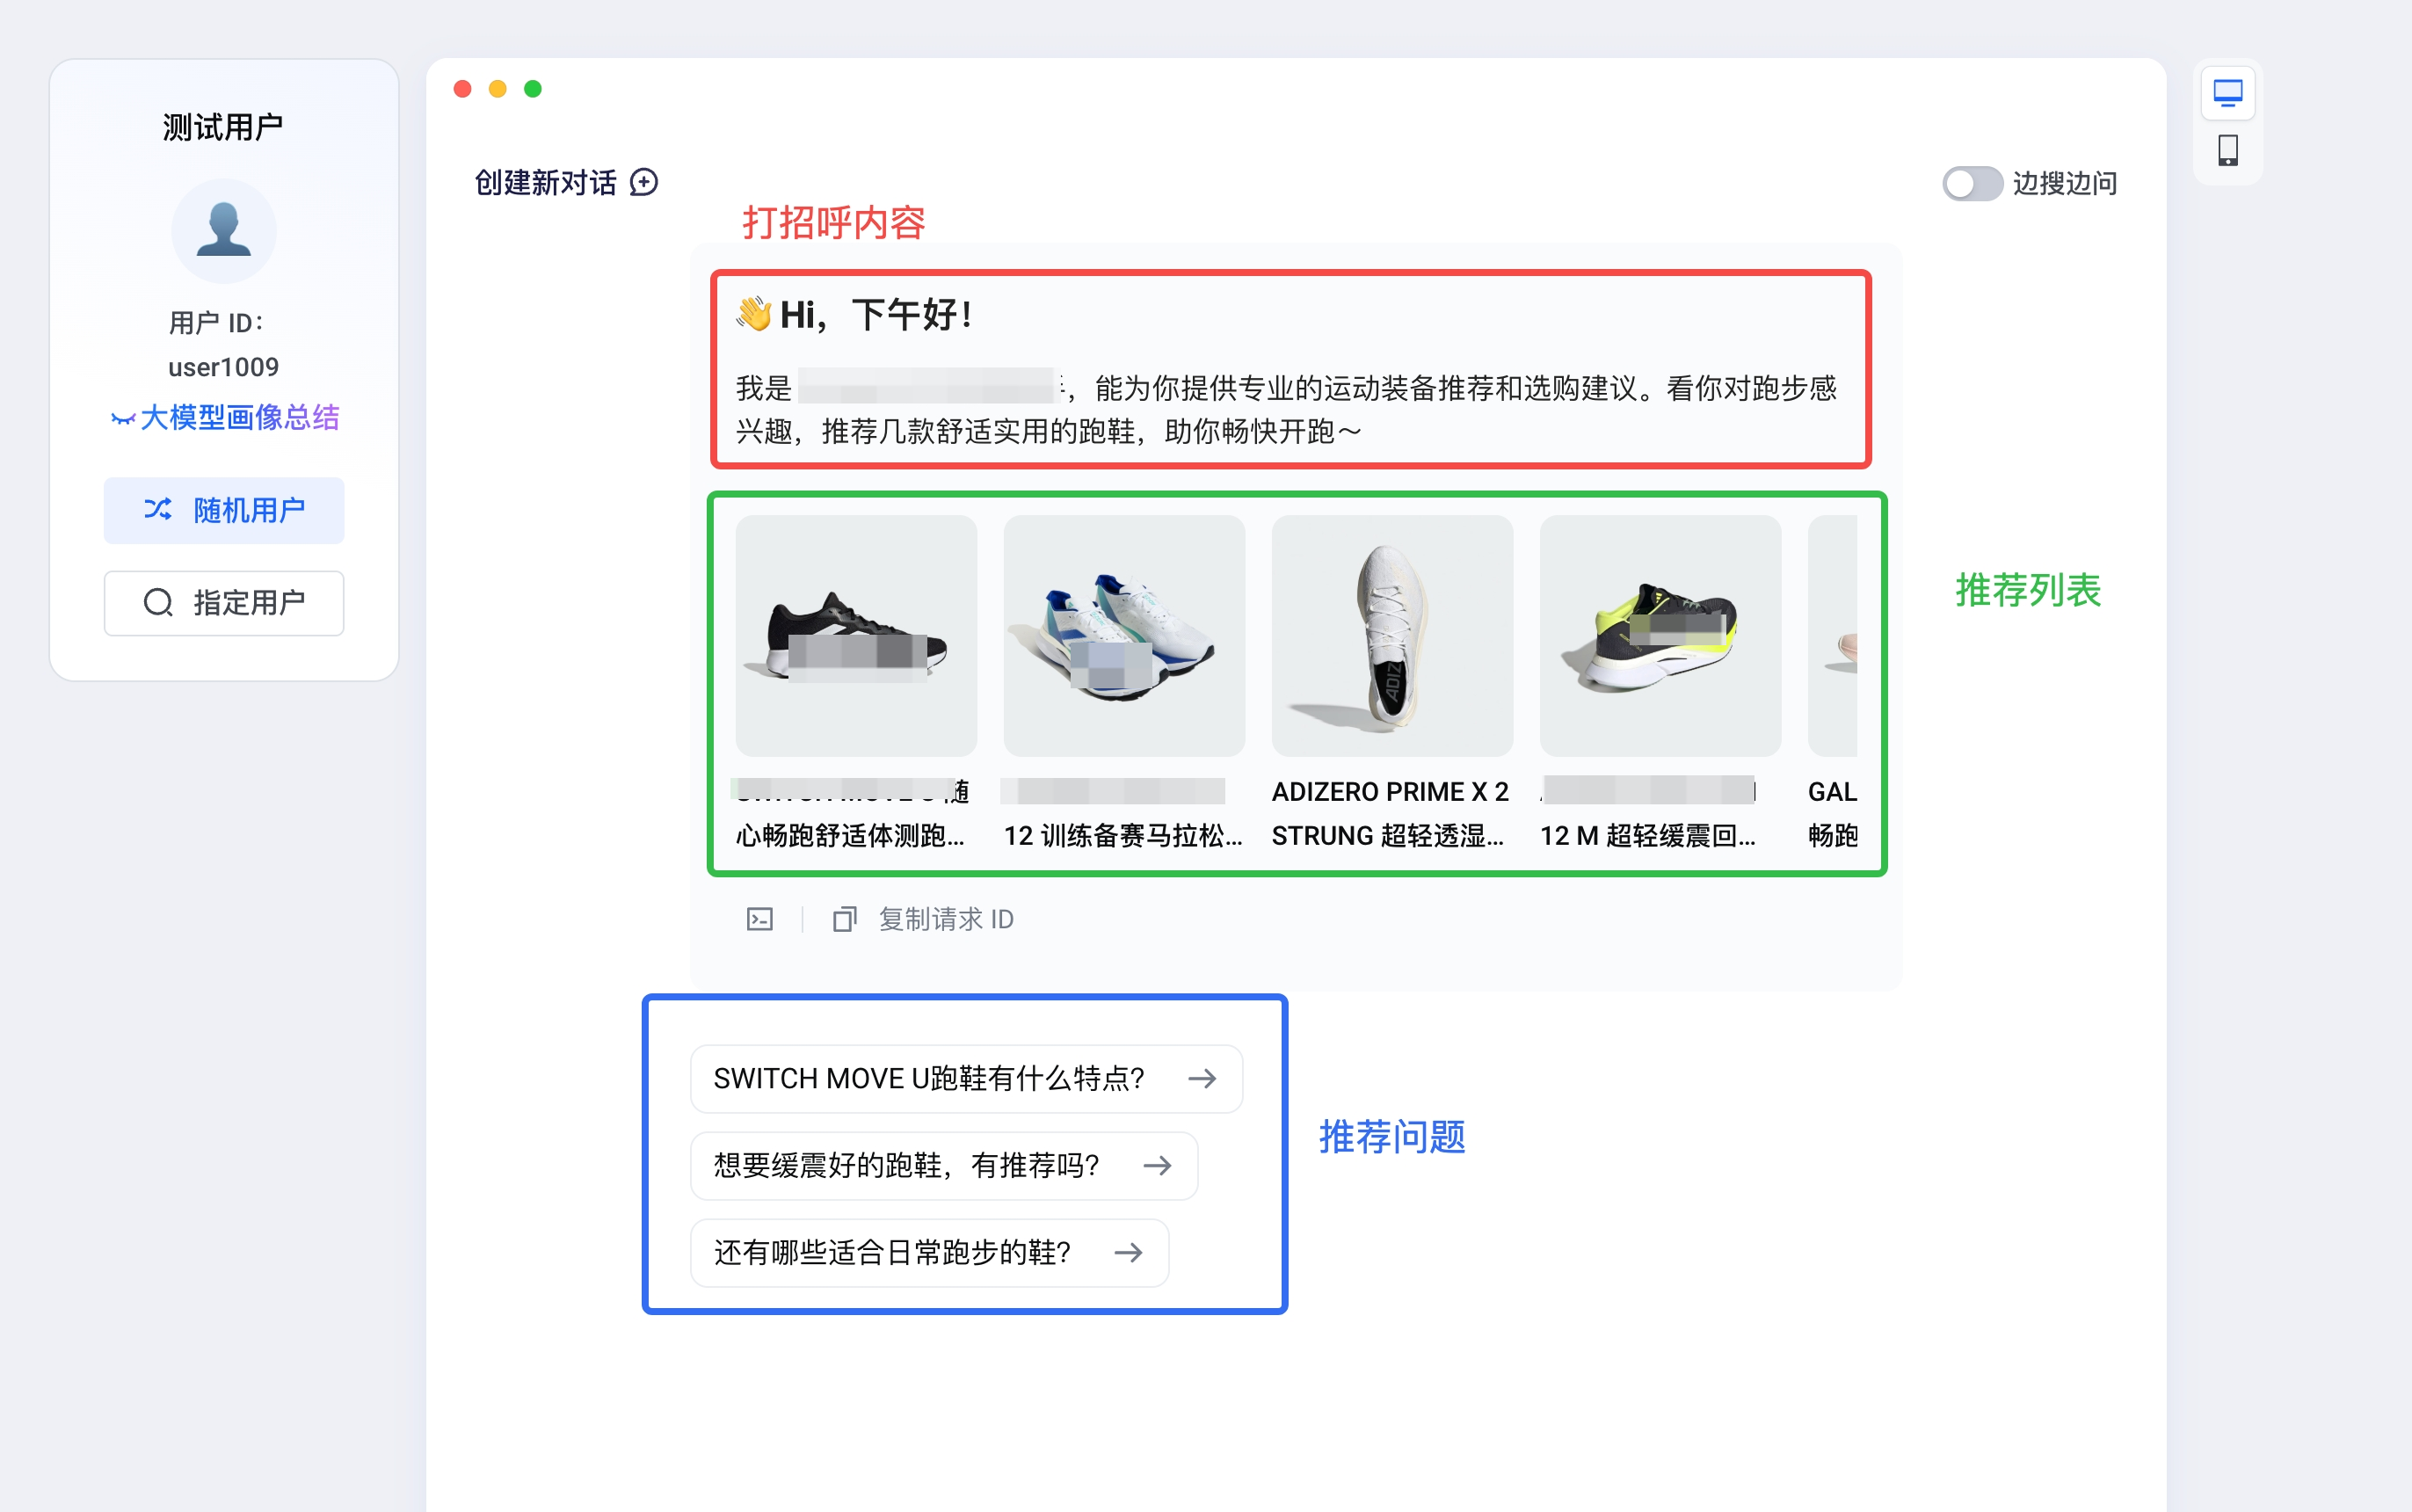The image size is (2412, 1512).
Task: Switch to mobile preview mode icon
Action: pyautogui.click(x=2227, y=151)
